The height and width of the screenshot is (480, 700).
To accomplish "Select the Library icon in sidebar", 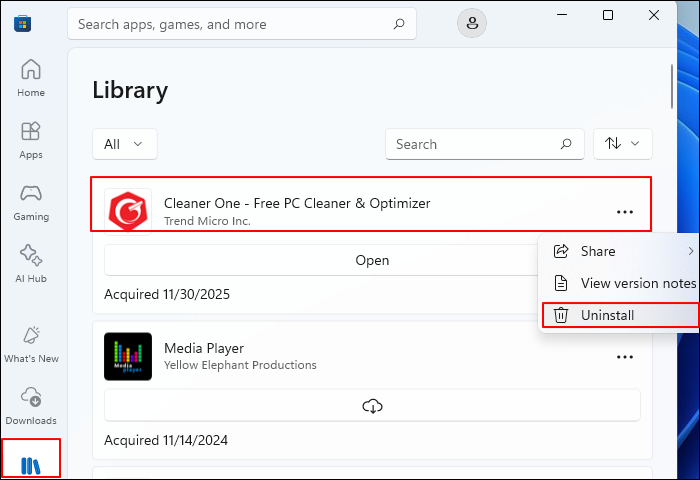I will click(x=31, y=465).
